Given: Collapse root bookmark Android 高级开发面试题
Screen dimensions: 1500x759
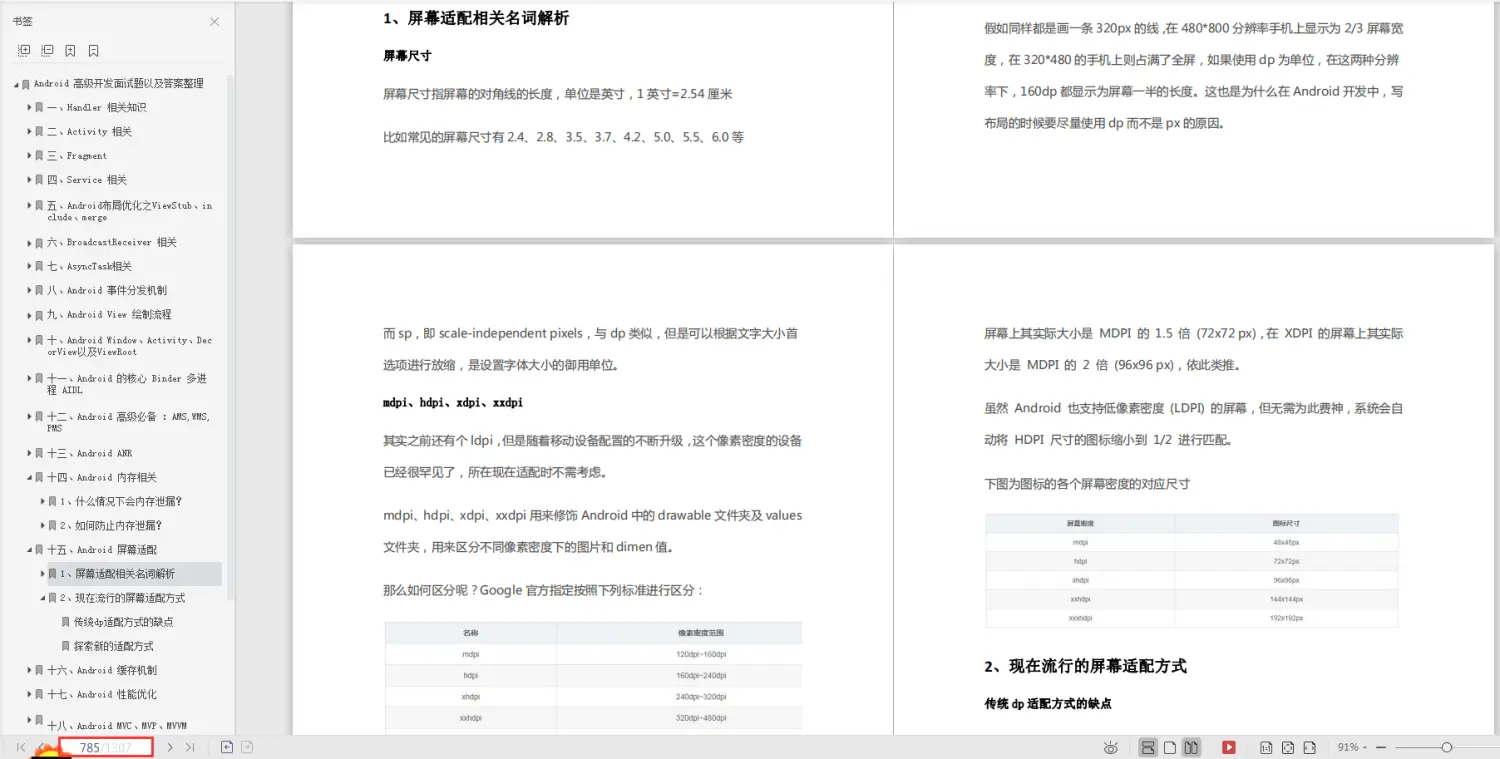Looking at the screenshot, I should [16, 84].
